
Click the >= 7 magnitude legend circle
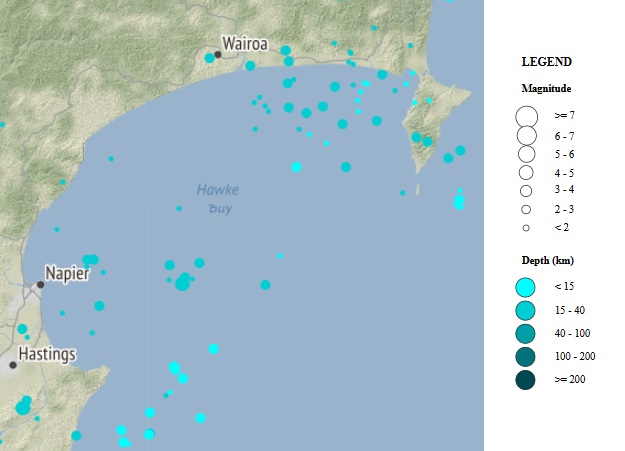tap(527, 117)
